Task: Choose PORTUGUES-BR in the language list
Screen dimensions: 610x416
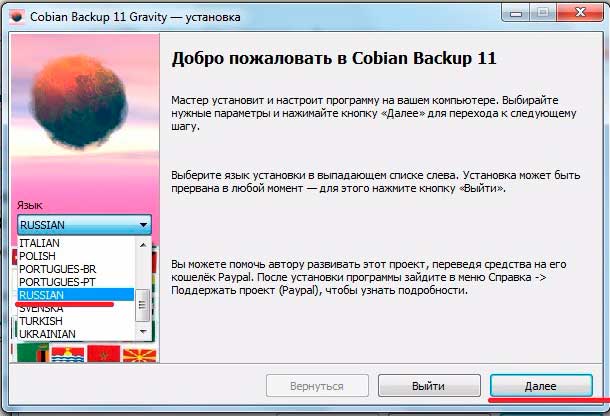Action: pyautogui.click(x=76, y=269)
